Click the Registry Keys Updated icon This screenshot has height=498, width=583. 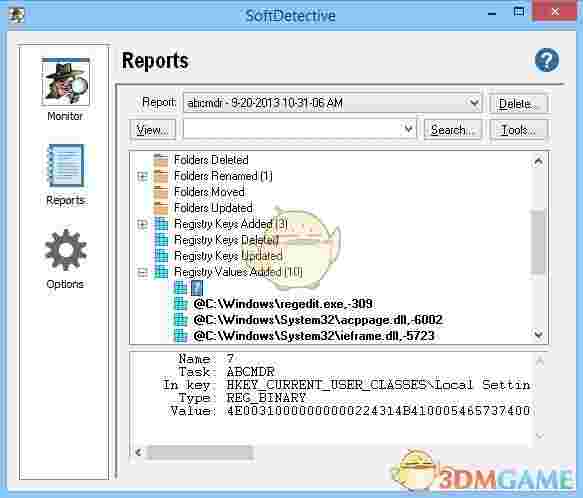click(161, 256)
